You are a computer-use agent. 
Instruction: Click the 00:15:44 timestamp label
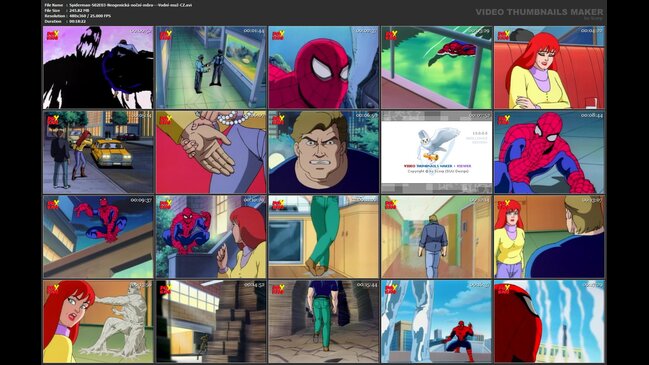(x=367, y=285)
